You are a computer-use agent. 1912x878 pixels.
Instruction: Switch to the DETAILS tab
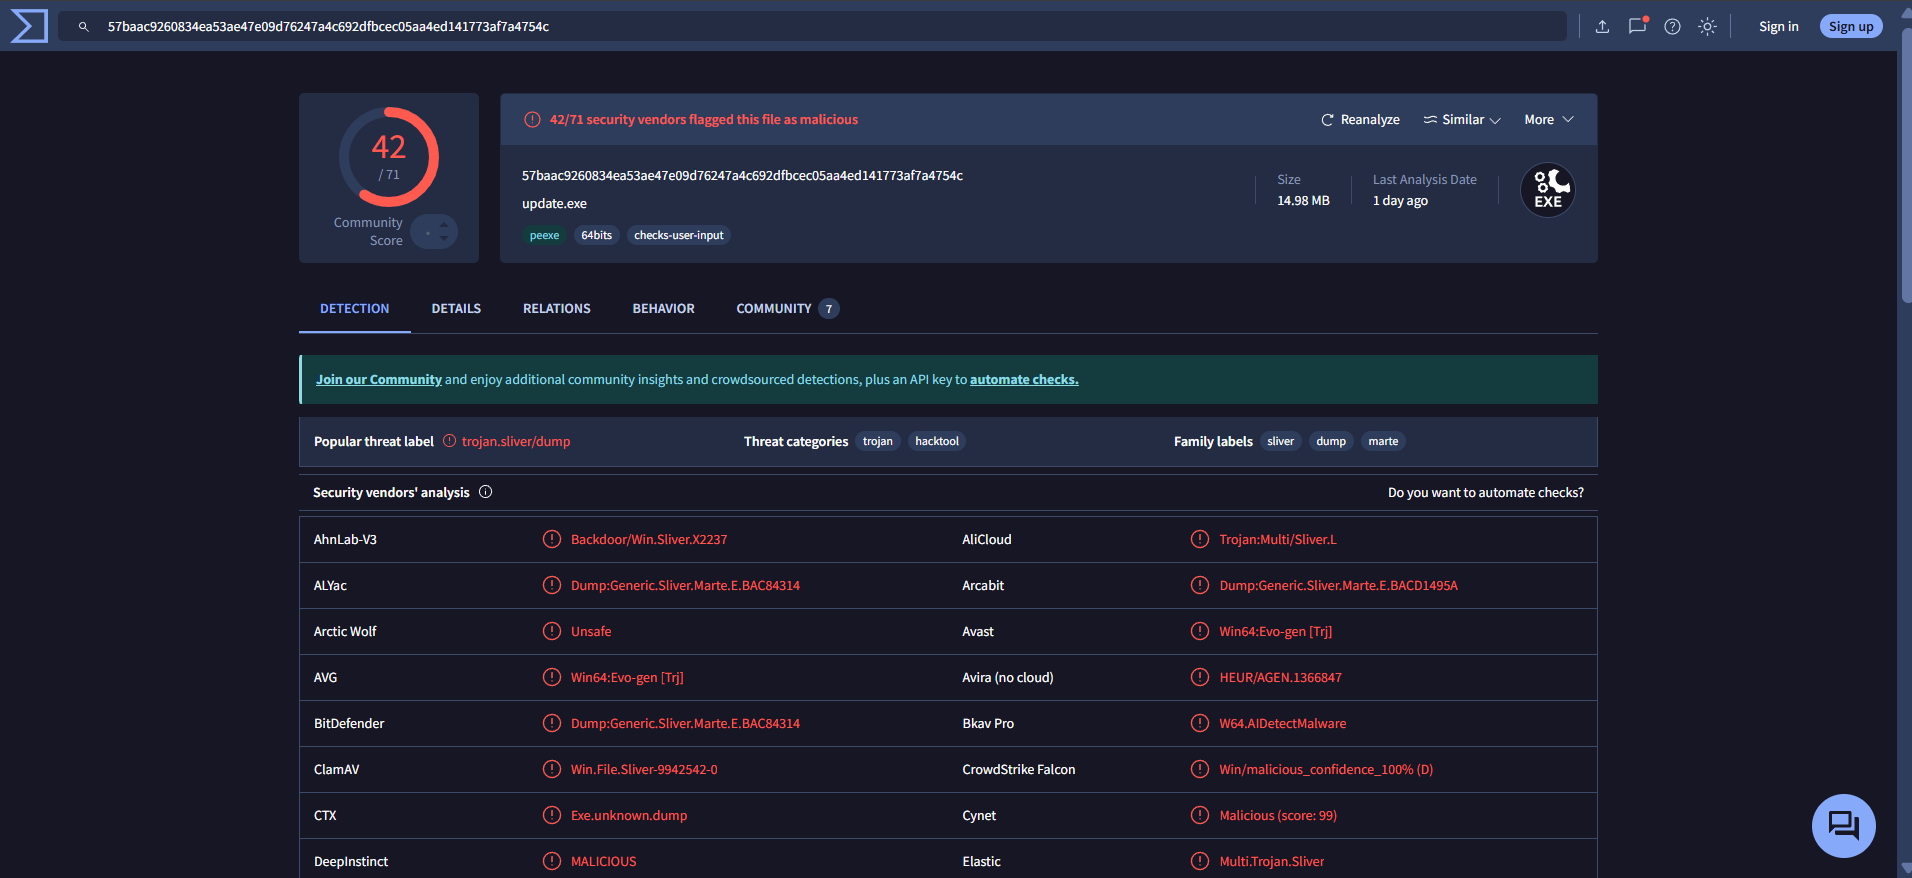456,309
